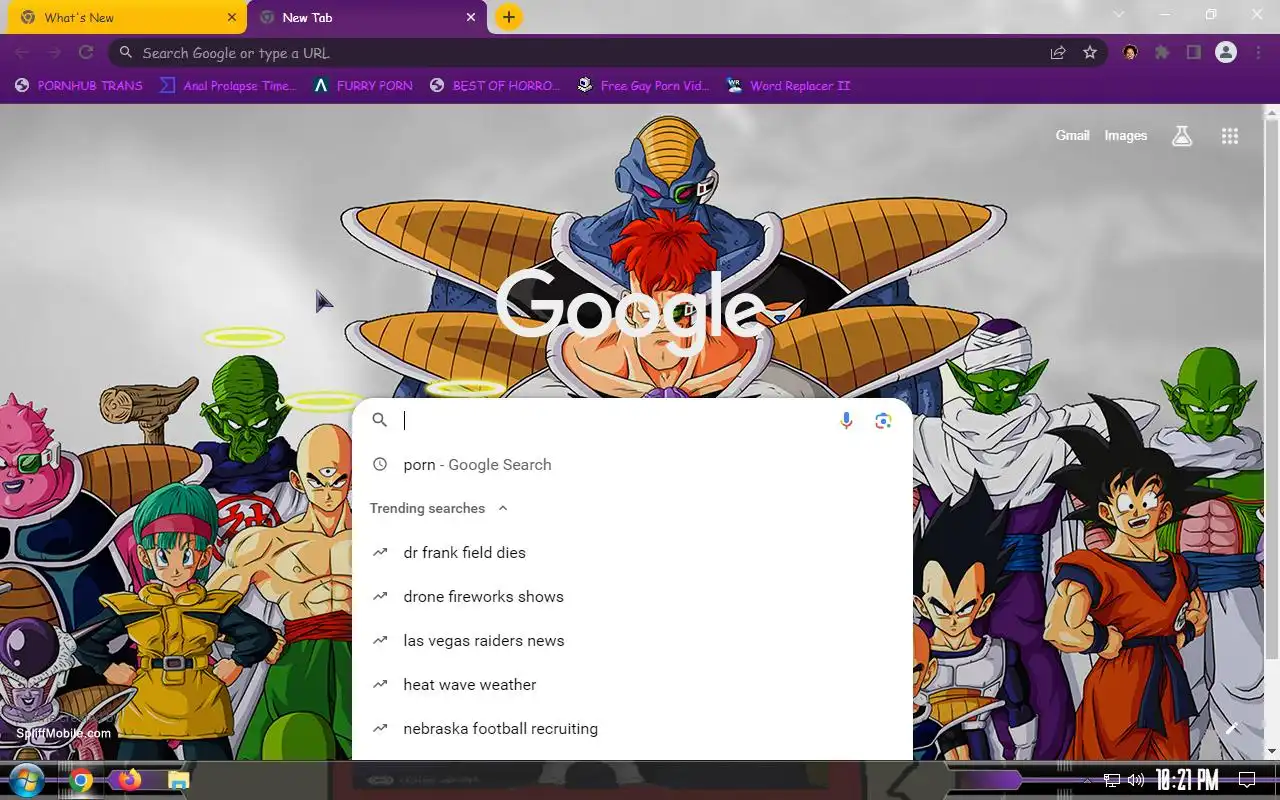Select "nebraska football recruiting" suggestion
The image size is (1280, 800).
(632, 729)
